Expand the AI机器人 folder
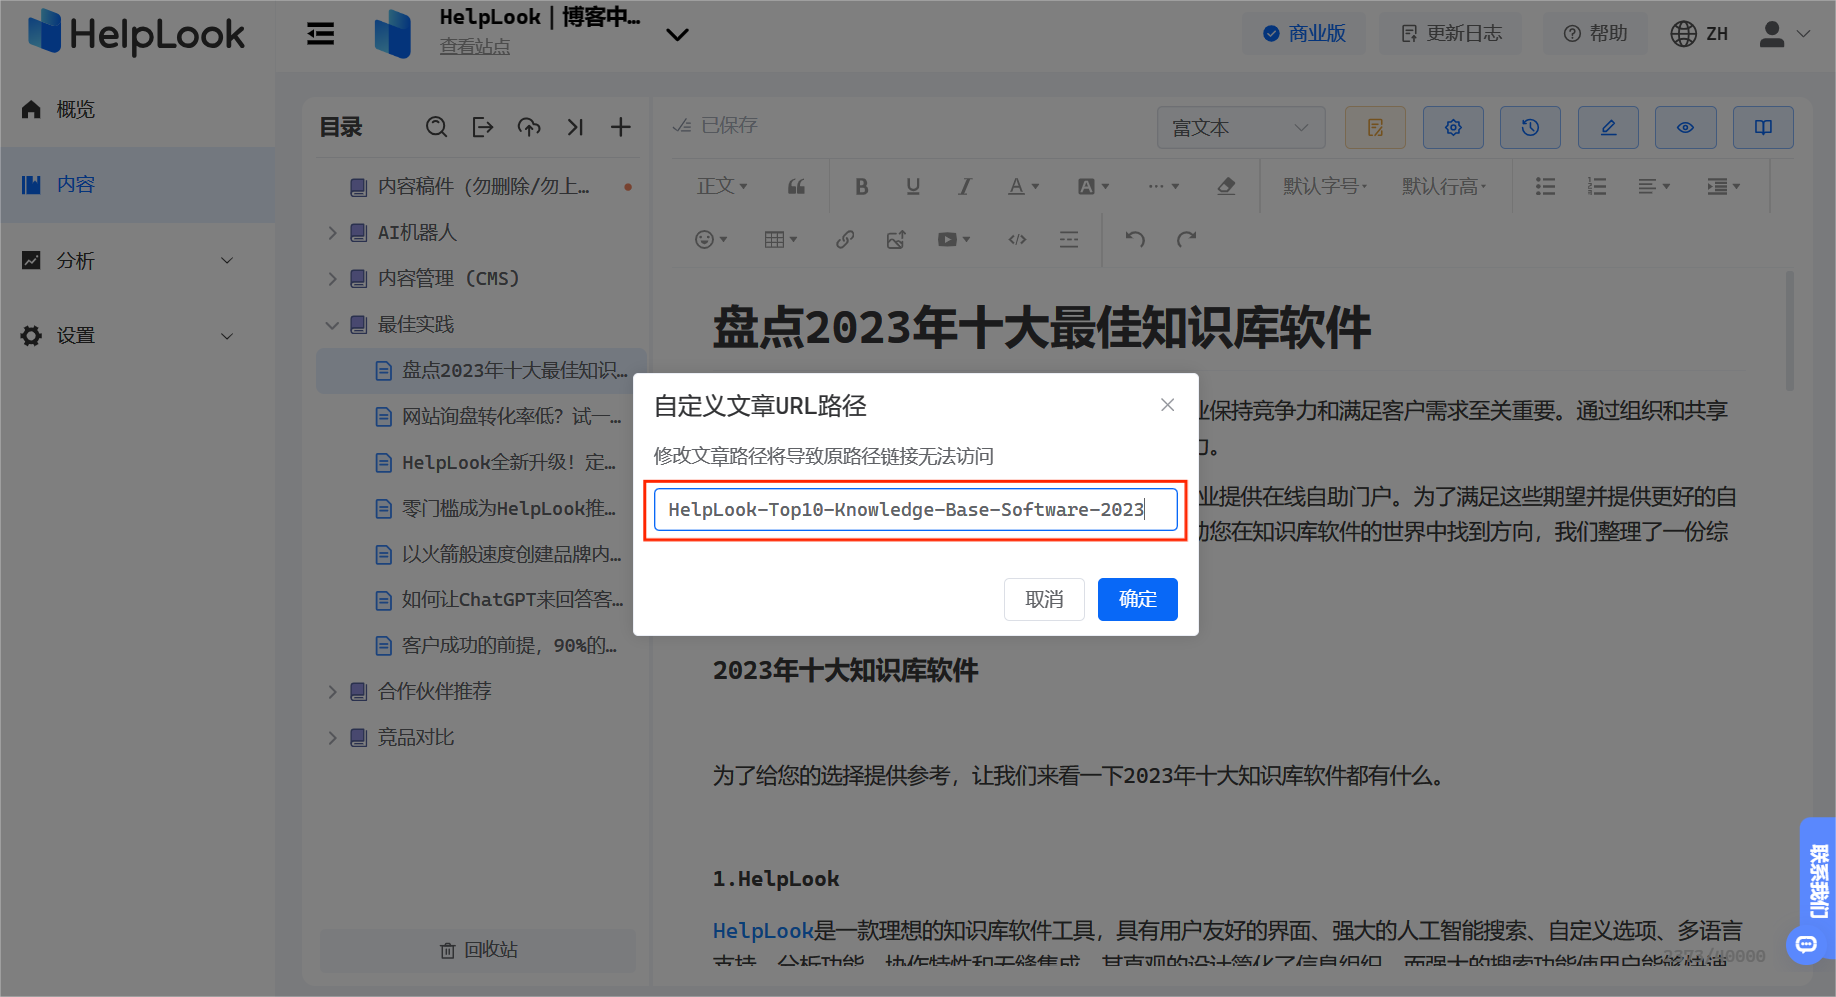1836x997 pixels. (332, 232)
